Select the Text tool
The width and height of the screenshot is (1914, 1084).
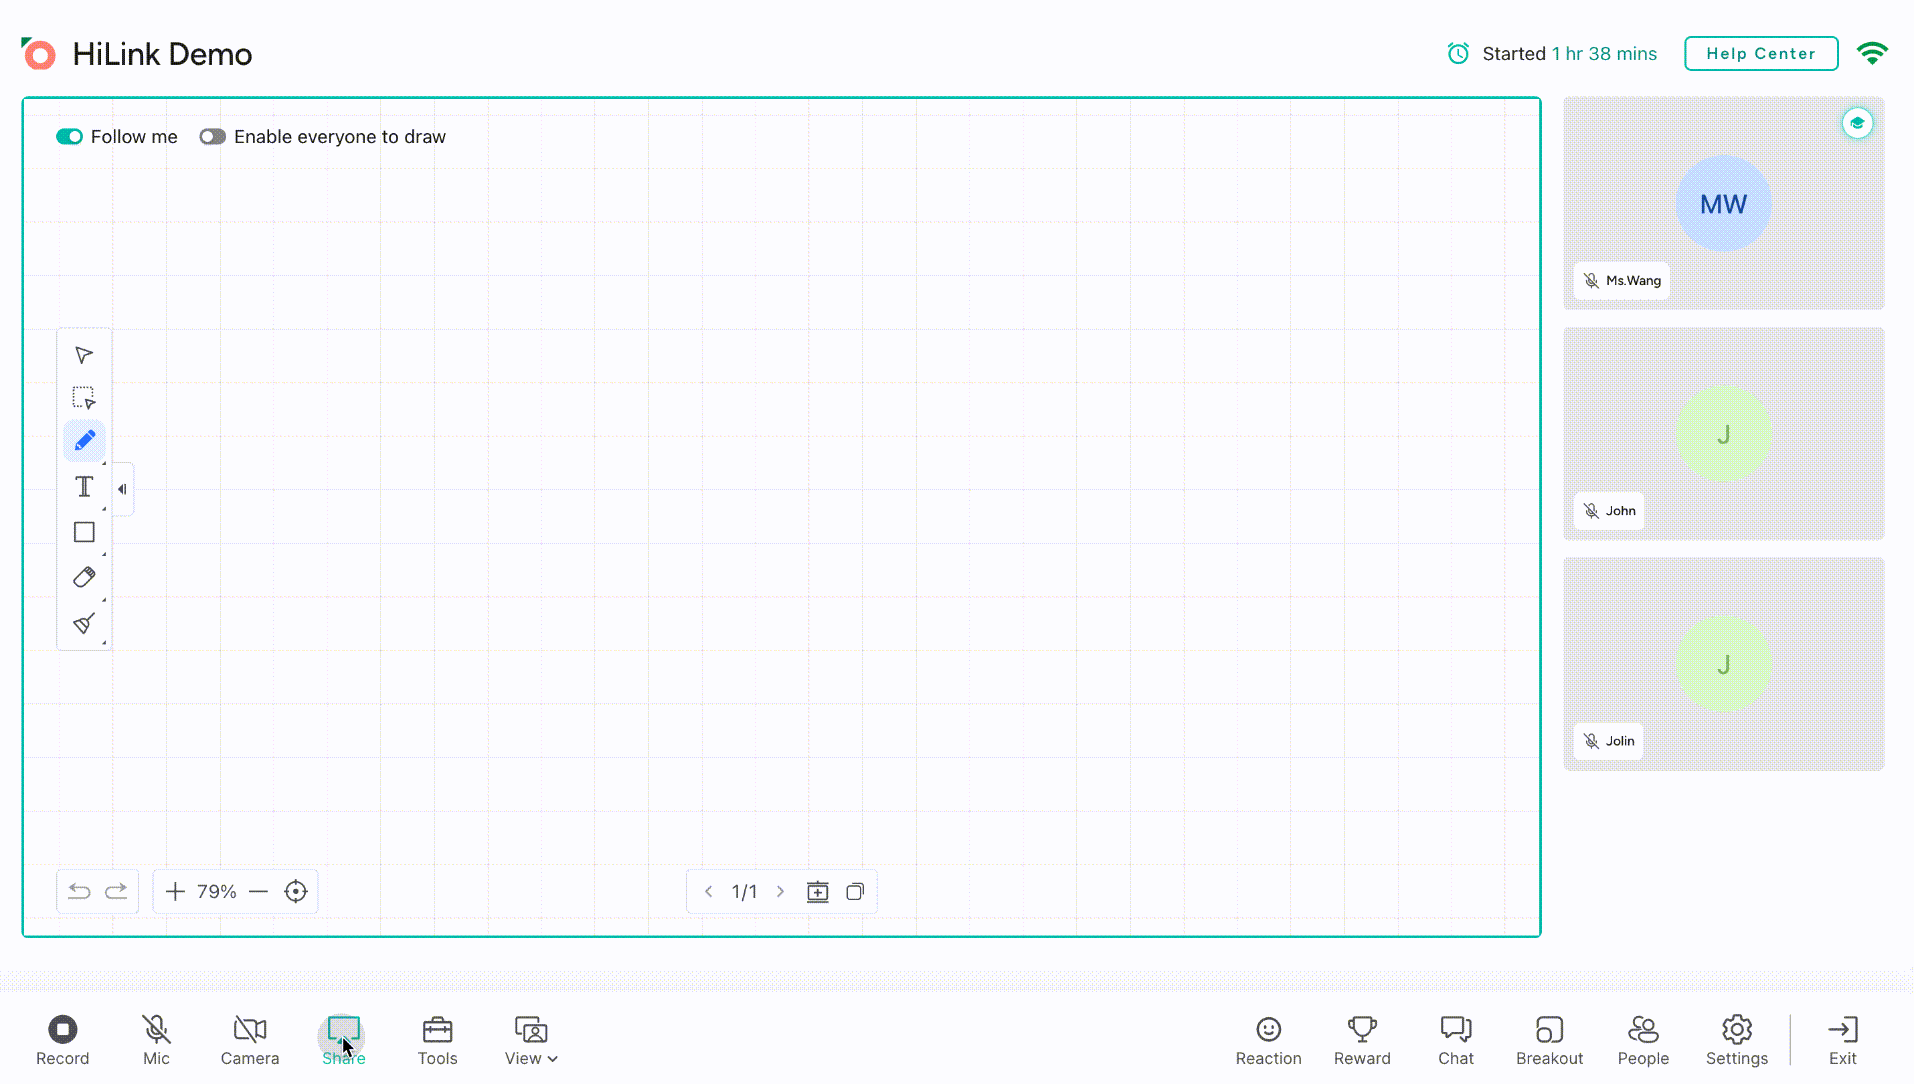tap(84, 486)
